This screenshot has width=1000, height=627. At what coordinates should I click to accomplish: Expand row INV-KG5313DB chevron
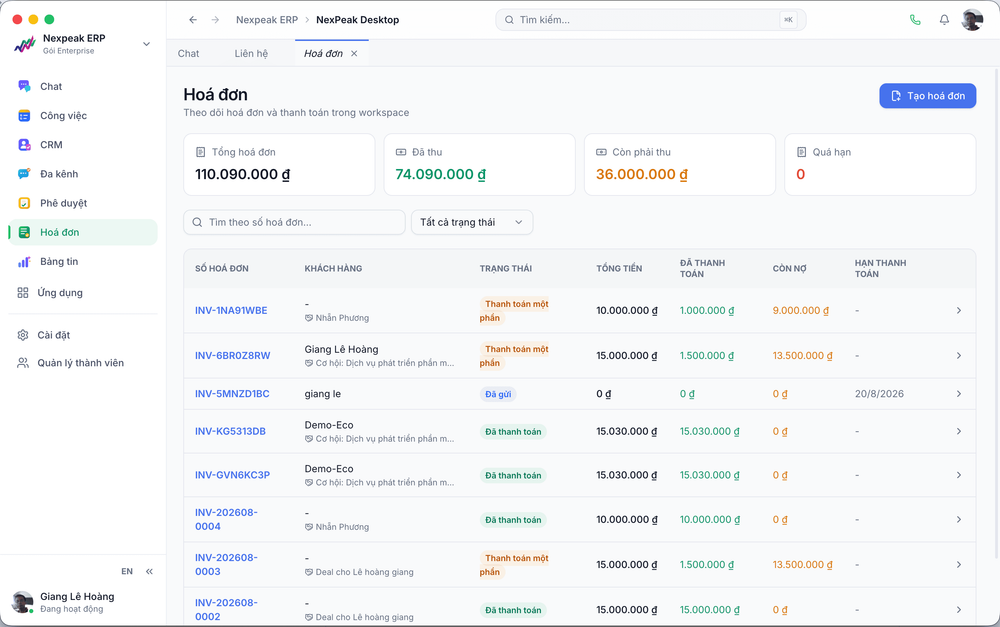click(x=959, y=431)
